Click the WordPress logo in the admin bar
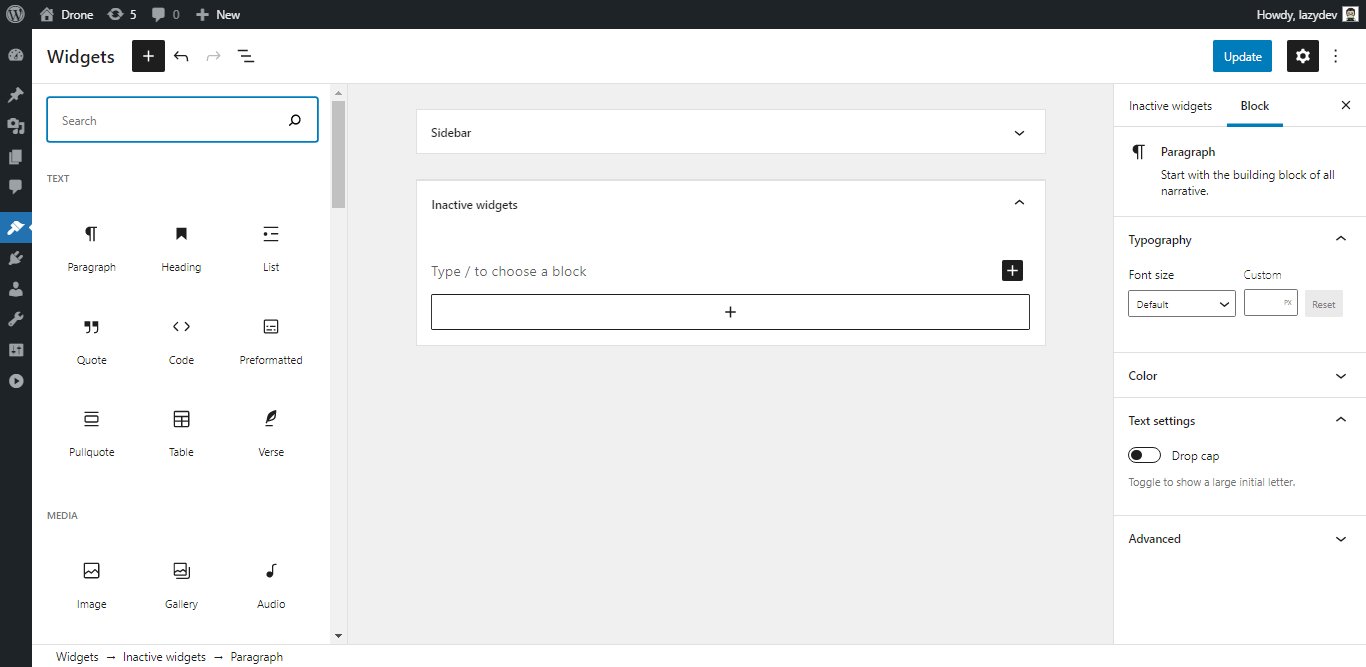The width and height of the screenshot is (1366, 667). coord(15,14)
